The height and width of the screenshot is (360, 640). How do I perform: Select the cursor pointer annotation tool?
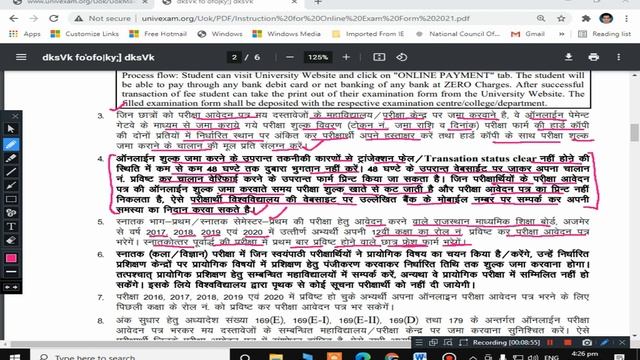[11, 129]
